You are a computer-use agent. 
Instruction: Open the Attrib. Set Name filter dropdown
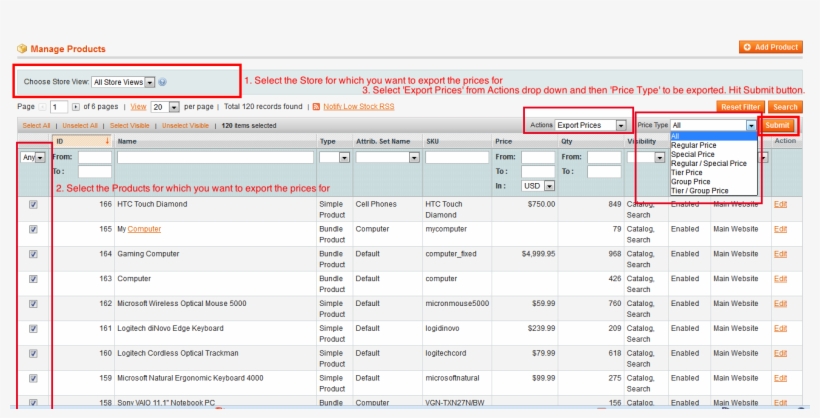point(388,157)
